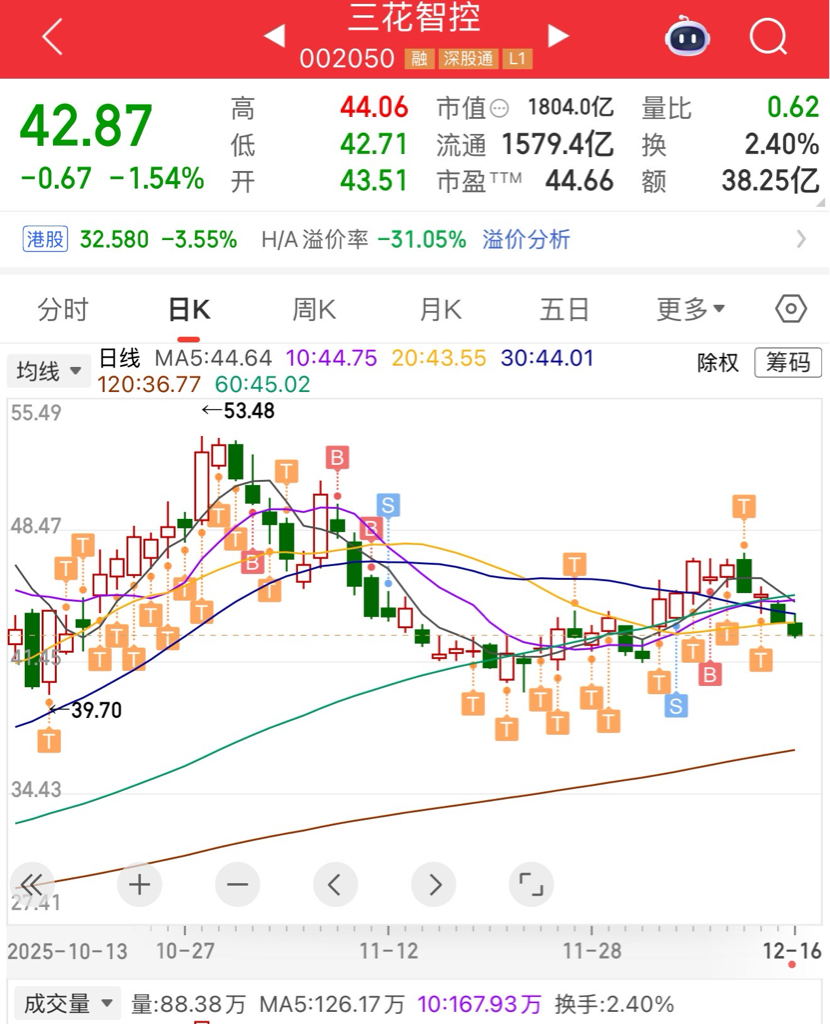
Task: Open chart settings hexagon icon
Action: click(x=791, y=309)
